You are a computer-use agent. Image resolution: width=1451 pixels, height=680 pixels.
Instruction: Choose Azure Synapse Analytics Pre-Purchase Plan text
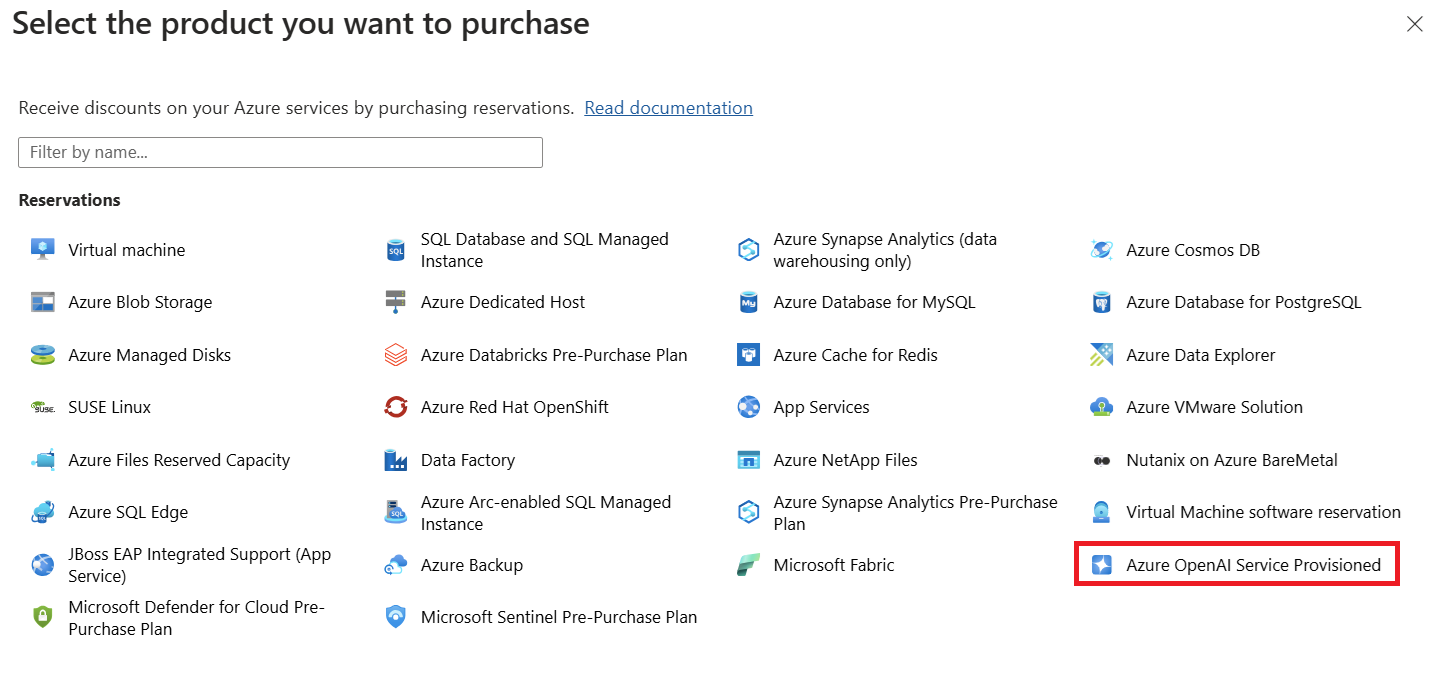tap(915, 512)
